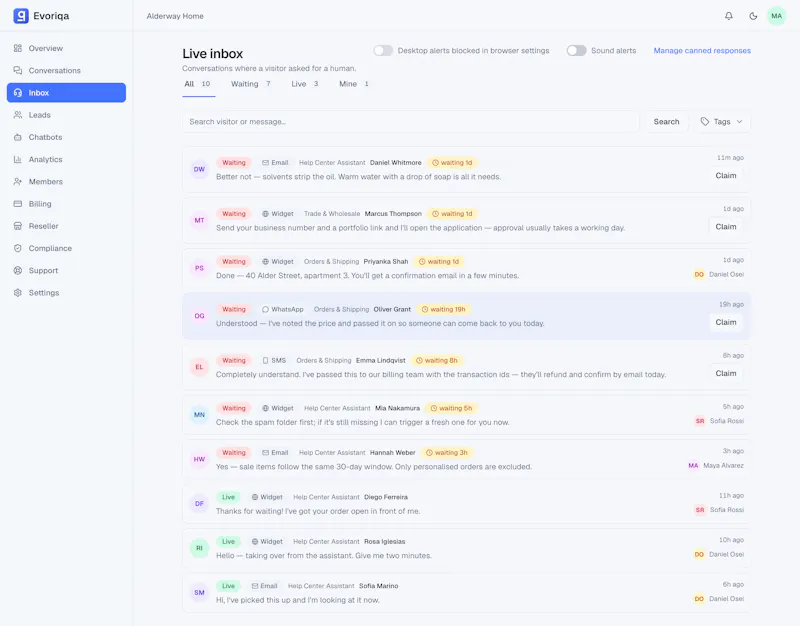The height and width of the screenshot is (626, 800).
Task: Click the Compliance shield icon
Action: tap(18, 248)
